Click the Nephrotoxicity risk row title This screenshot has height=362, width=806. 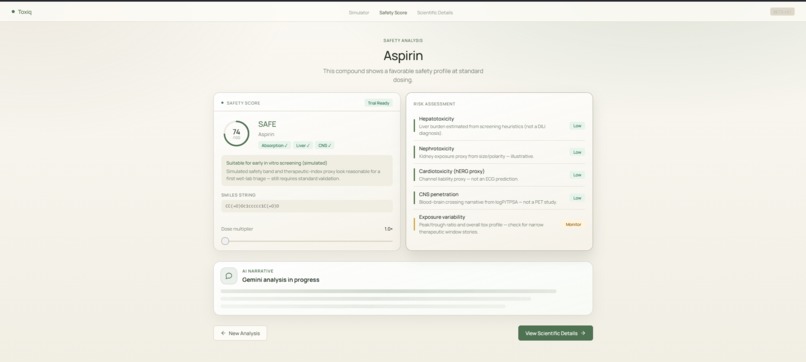436,149
